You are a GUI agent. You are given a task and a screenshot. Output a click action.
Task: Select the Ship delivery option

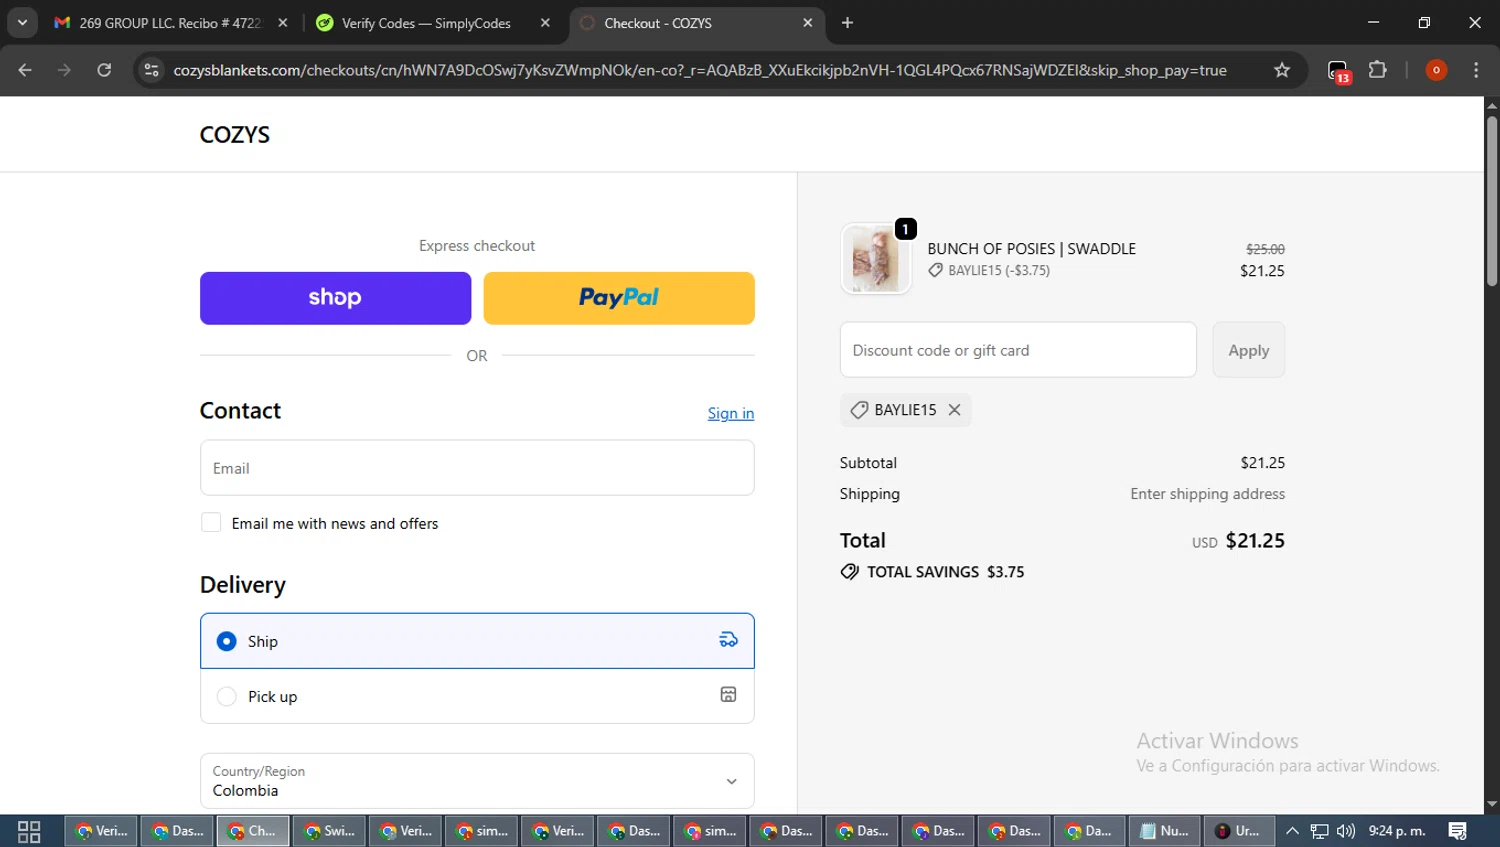[x=477, y=641]
